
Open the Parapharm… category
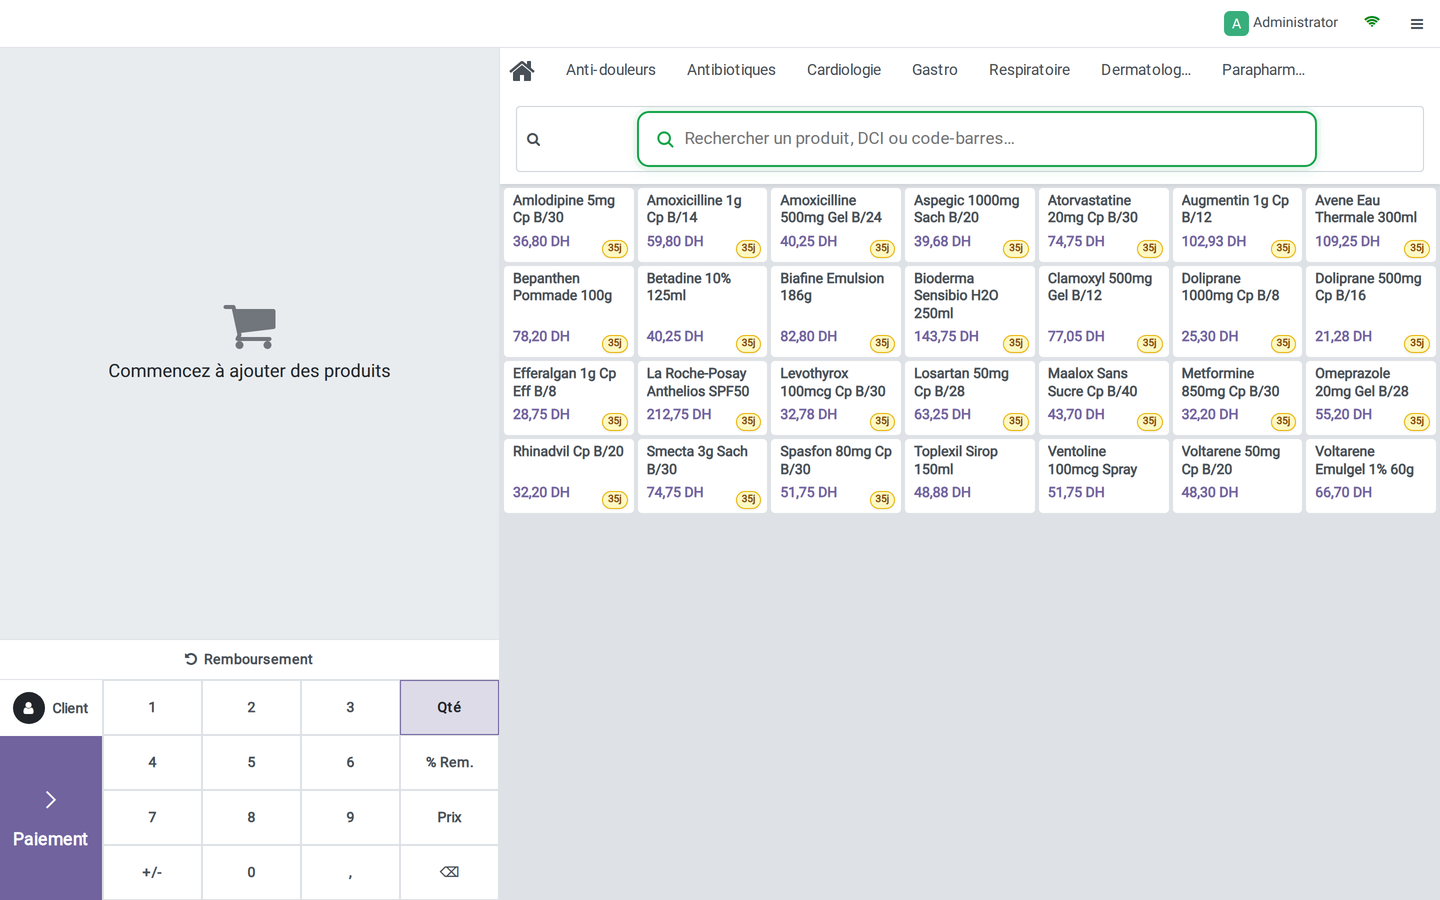1263,70
